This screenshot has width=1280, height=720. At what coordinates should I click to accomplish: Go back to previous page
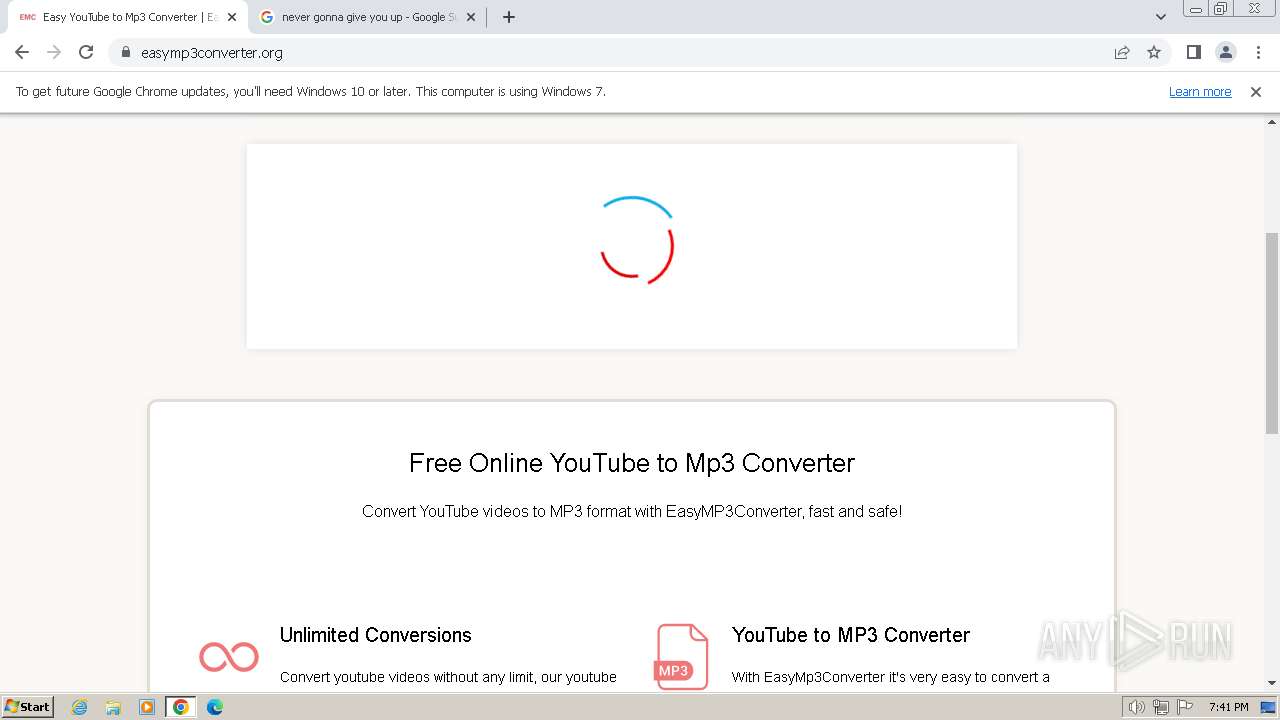22,52
